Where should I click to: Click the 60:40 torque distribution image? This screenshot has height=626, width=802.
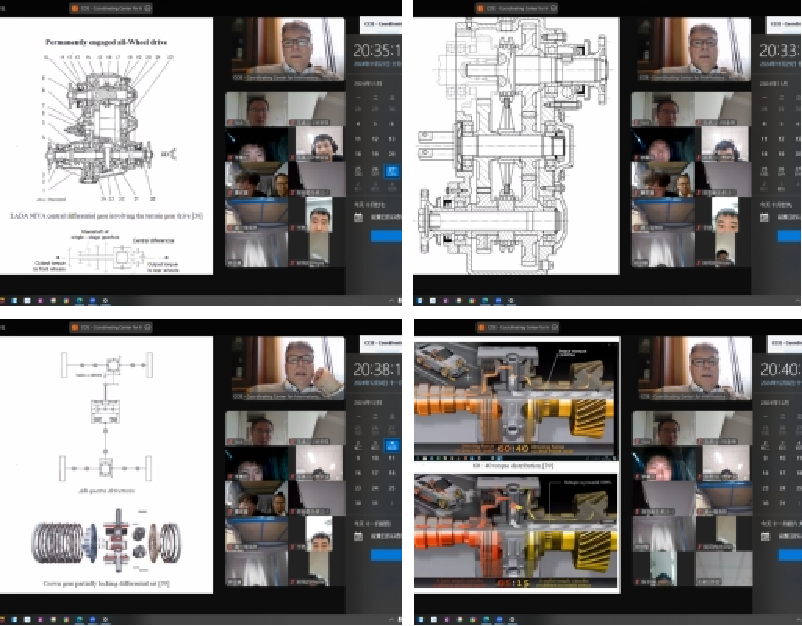516,400
